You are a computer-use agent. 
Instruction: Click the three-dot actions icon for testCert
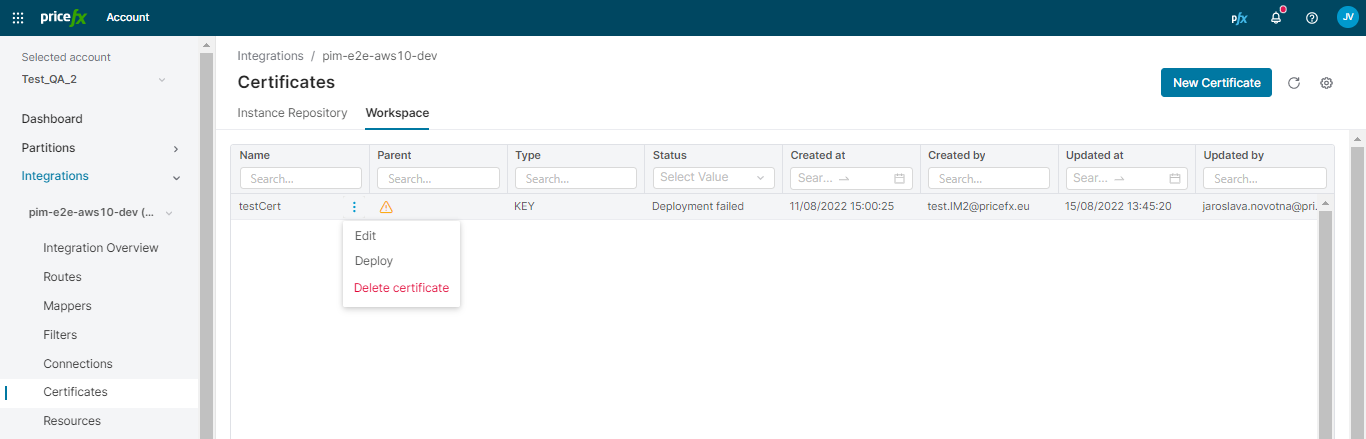(x=354, y=207)
